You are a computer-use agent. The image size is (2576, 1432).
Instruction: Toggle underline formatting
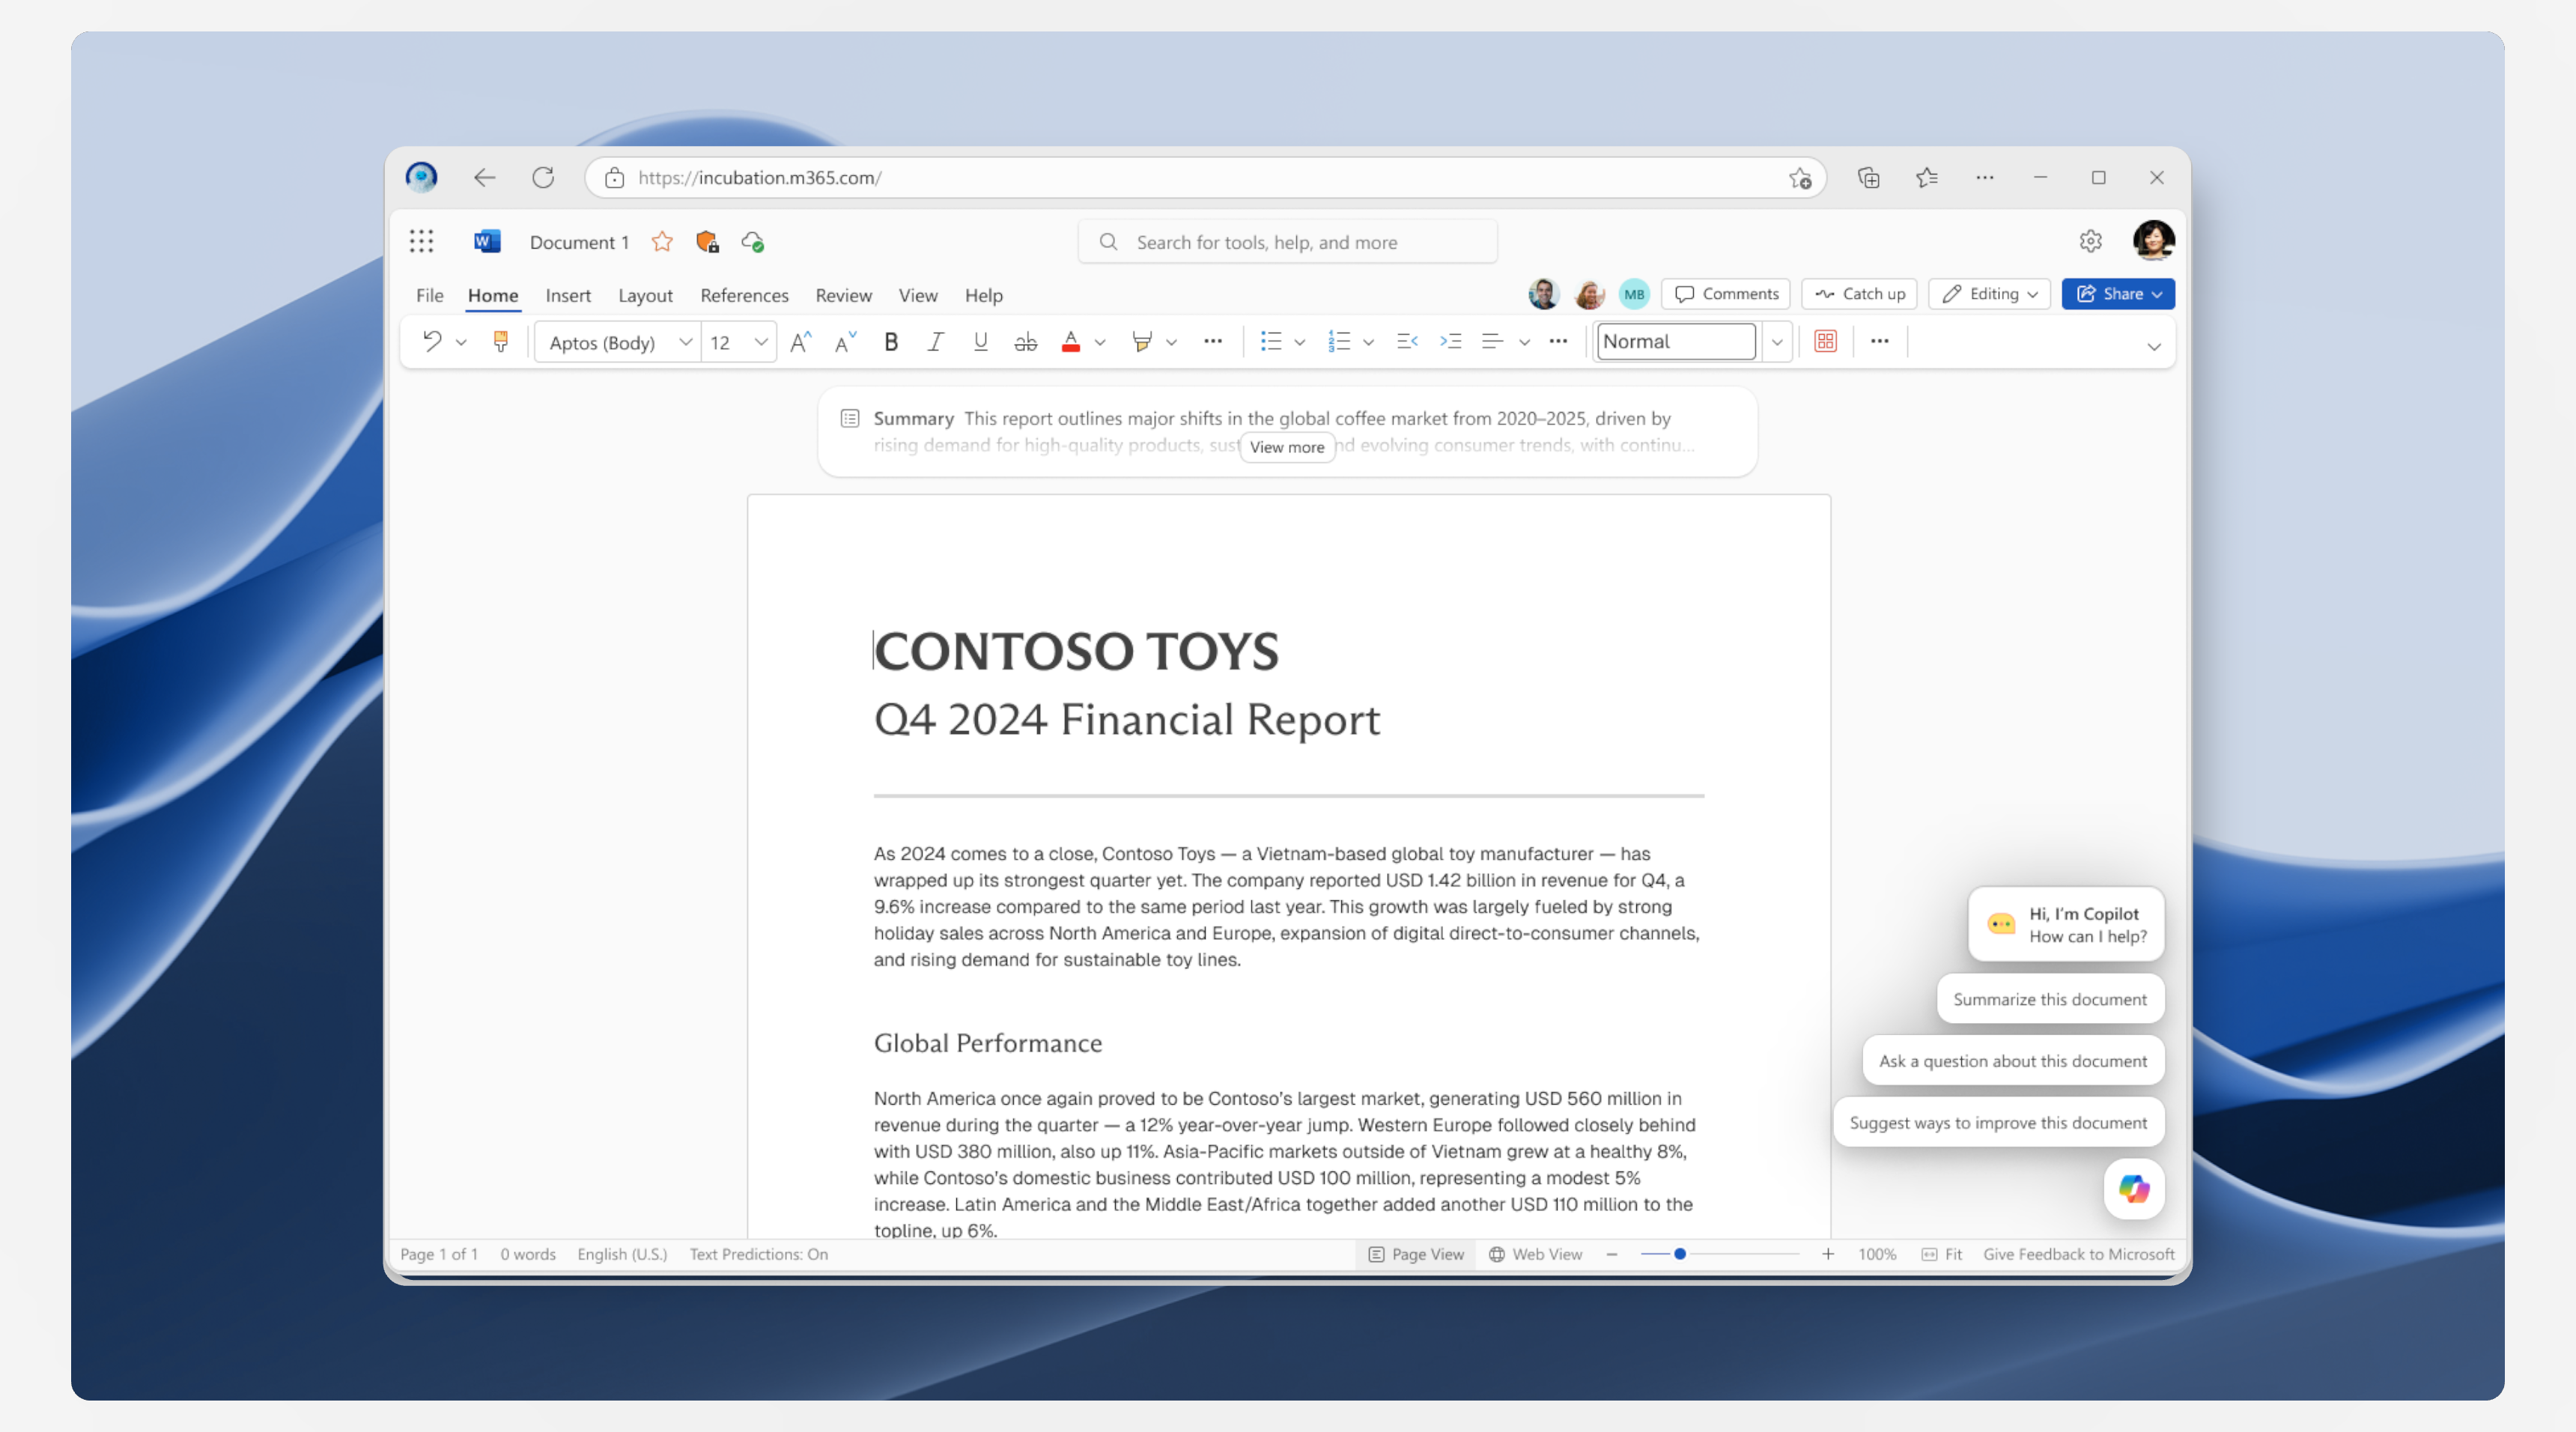tap(980, 342)
